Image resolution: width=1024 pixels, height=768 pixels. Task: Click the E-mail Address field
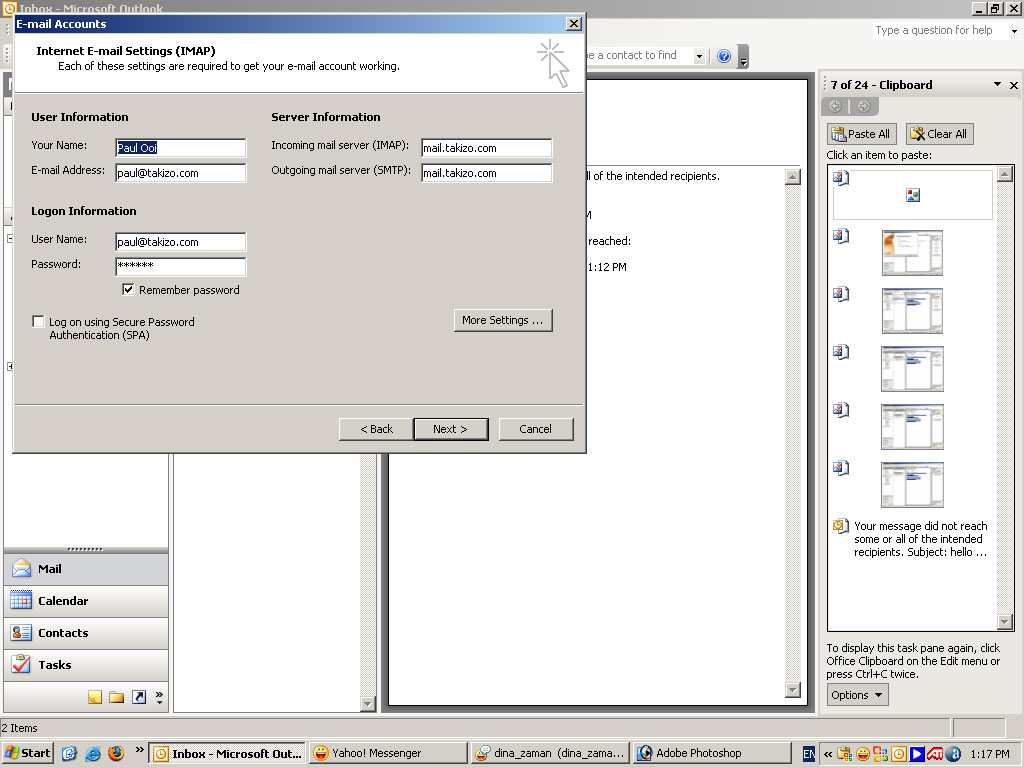[181, 173]
